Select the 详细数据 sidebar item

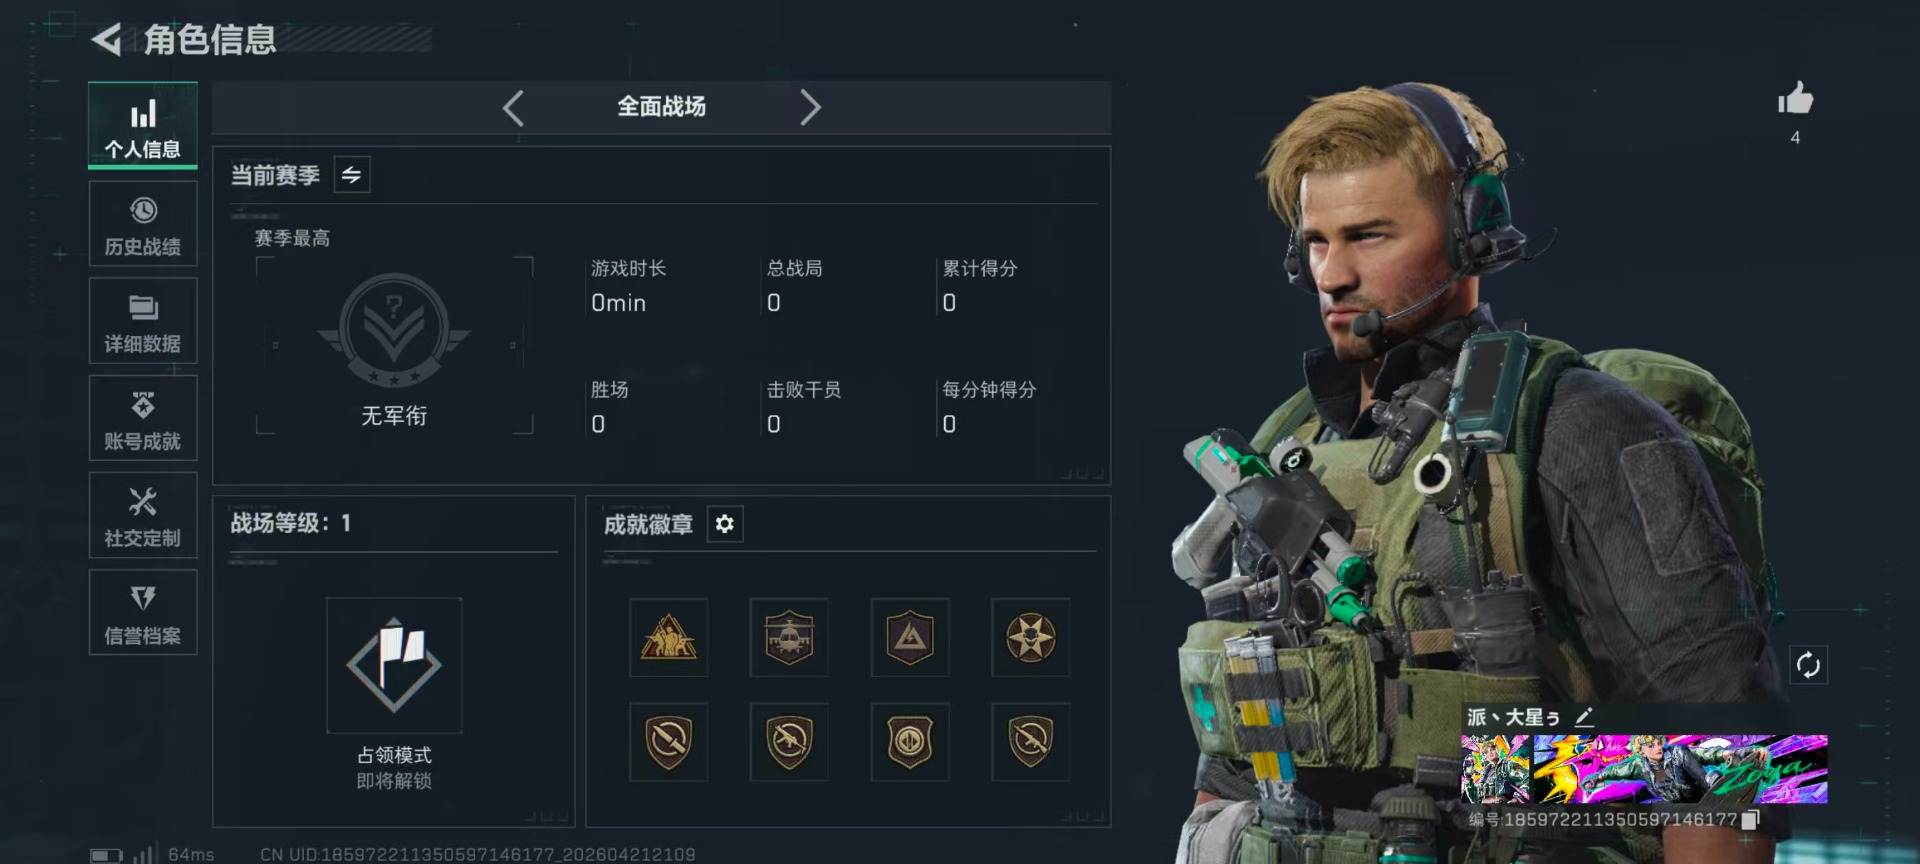click(x=143, y=321)
